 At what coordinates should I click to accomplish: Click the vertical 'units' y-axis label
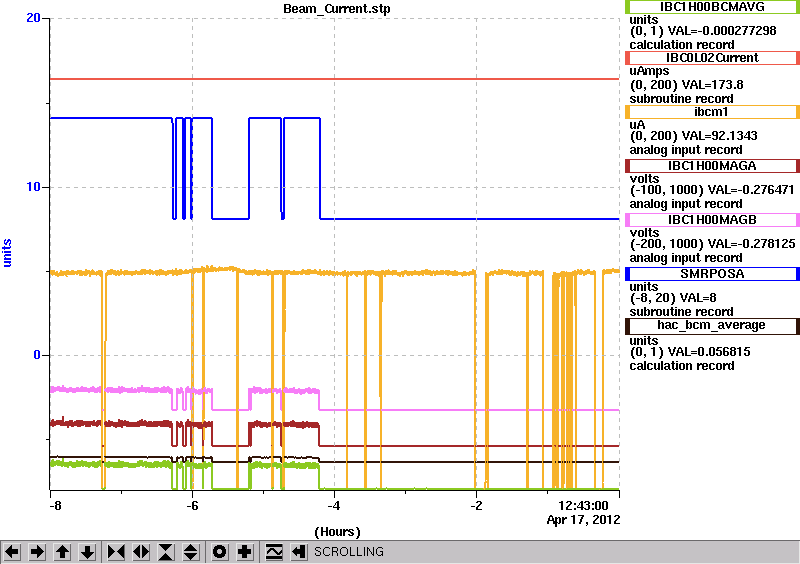click(x=7, y=253)
